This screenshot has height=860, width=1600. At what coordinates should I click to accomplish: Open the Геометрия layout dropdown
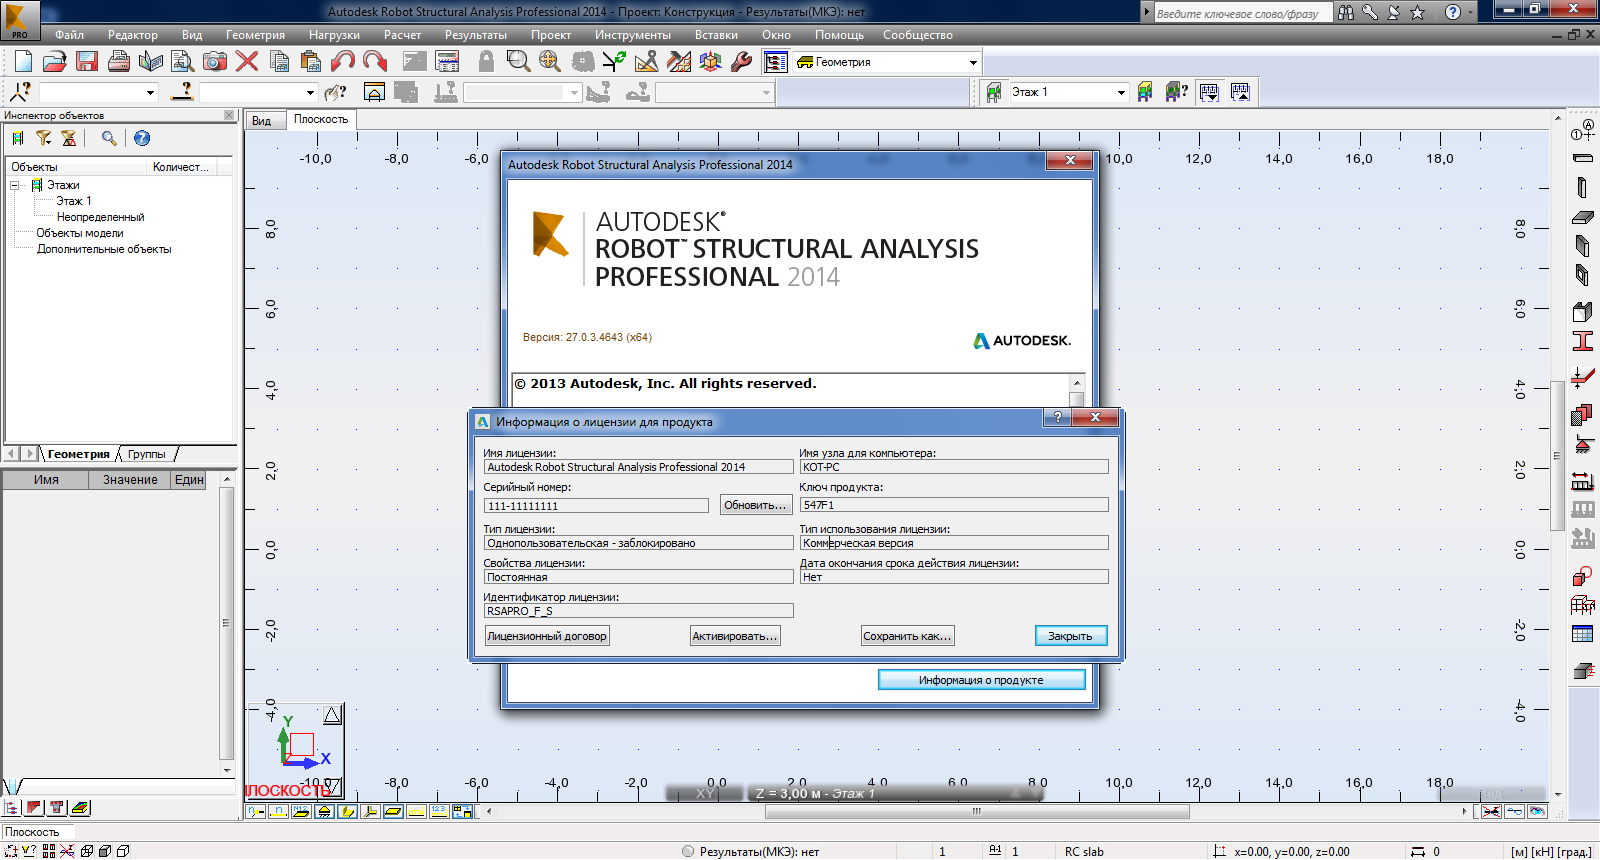[x=973, y=62]
